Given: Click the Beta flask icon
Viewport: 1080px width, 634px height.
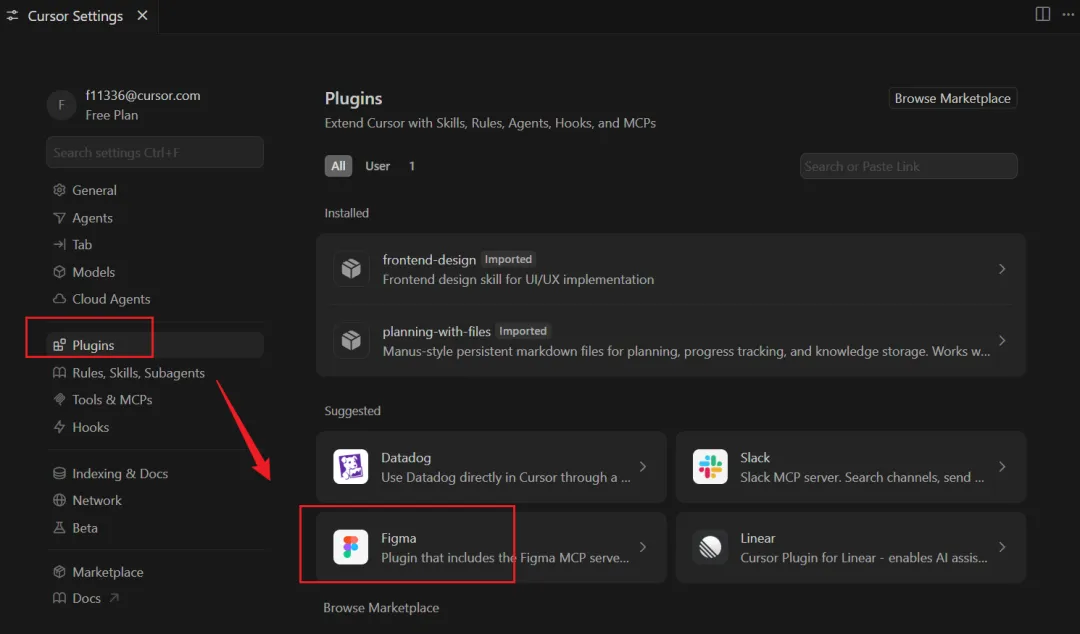Looking at the screenshot, I should point(59,527).
